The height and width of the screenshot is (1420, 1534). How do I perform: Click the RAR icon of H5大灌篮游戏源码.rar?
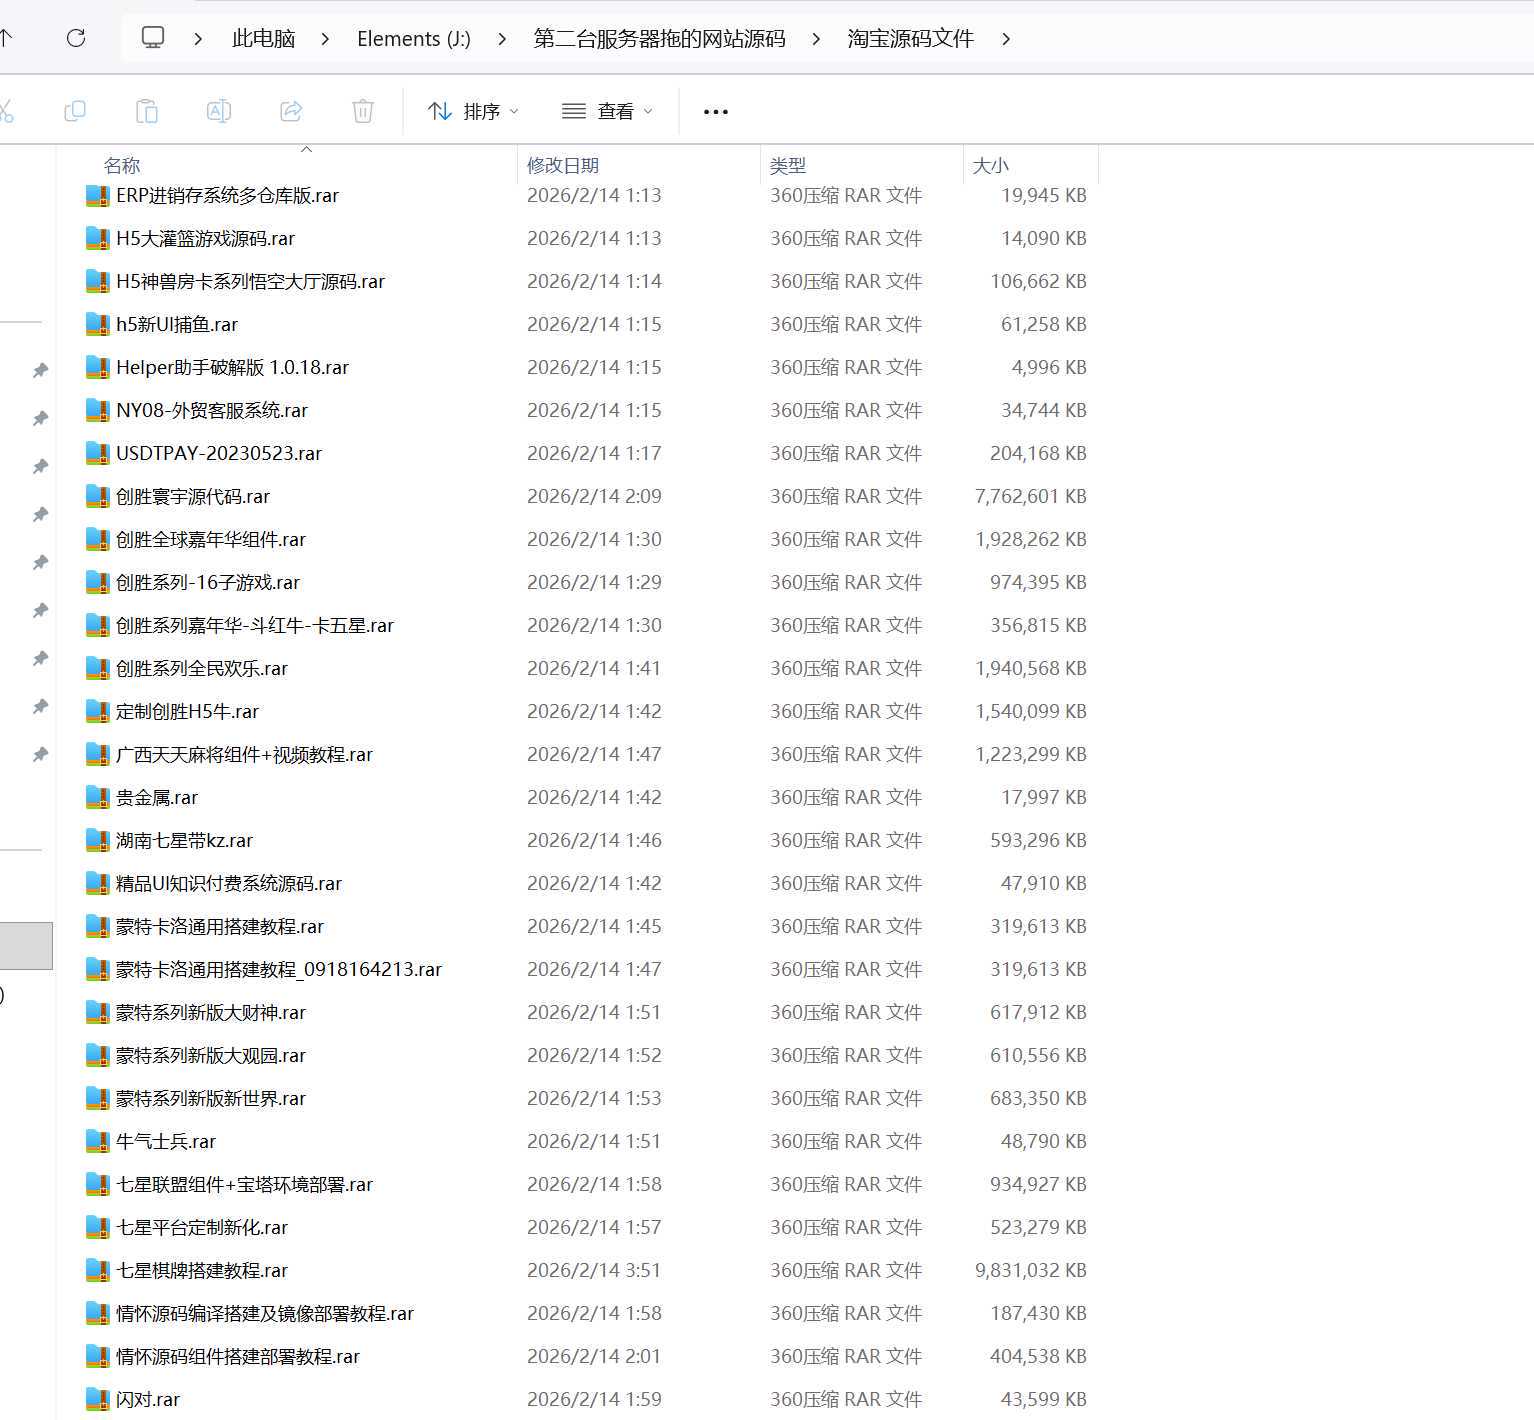click(97, 238)
